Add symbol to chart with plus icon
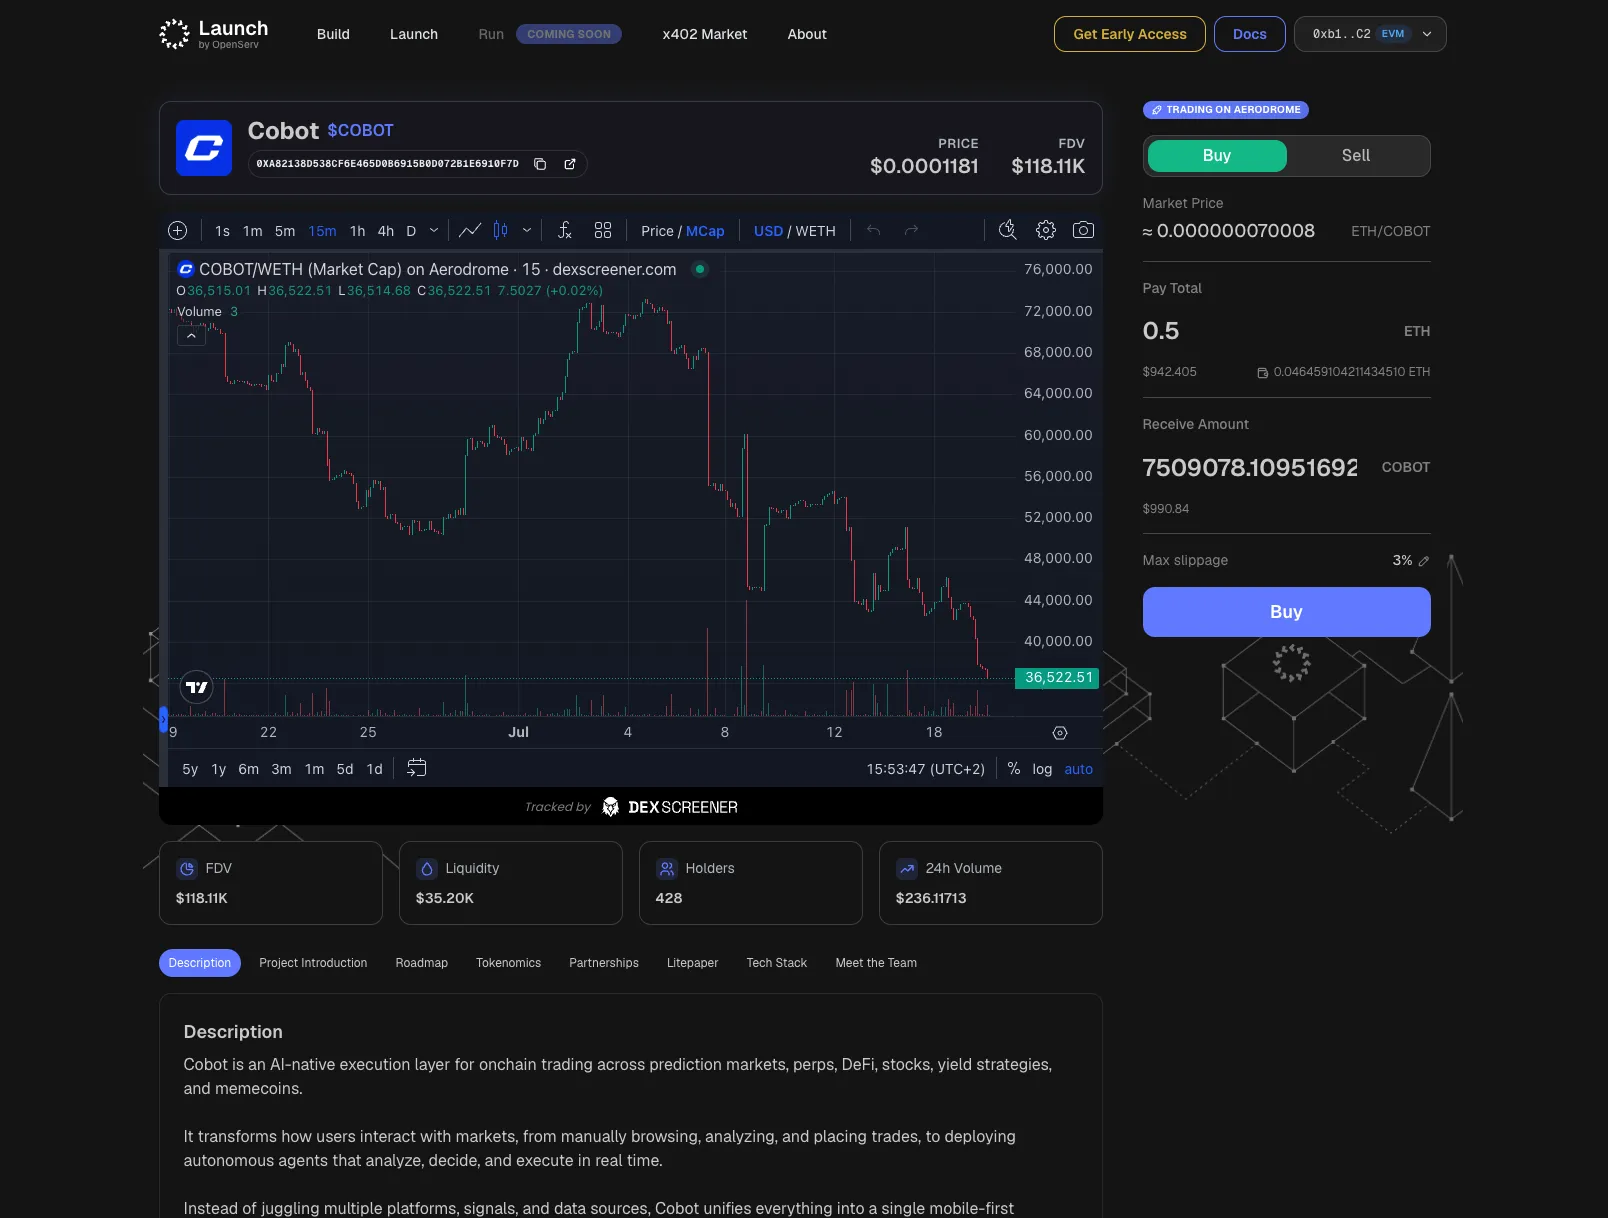The width and height of the screenshot is (1608, 1218). pos(178,231)
